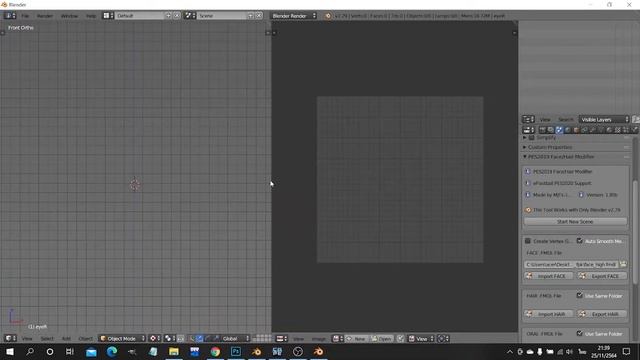The image size is (640, 360).
Task: Click the properties panel vertical scrollbar
Action: 635,231
